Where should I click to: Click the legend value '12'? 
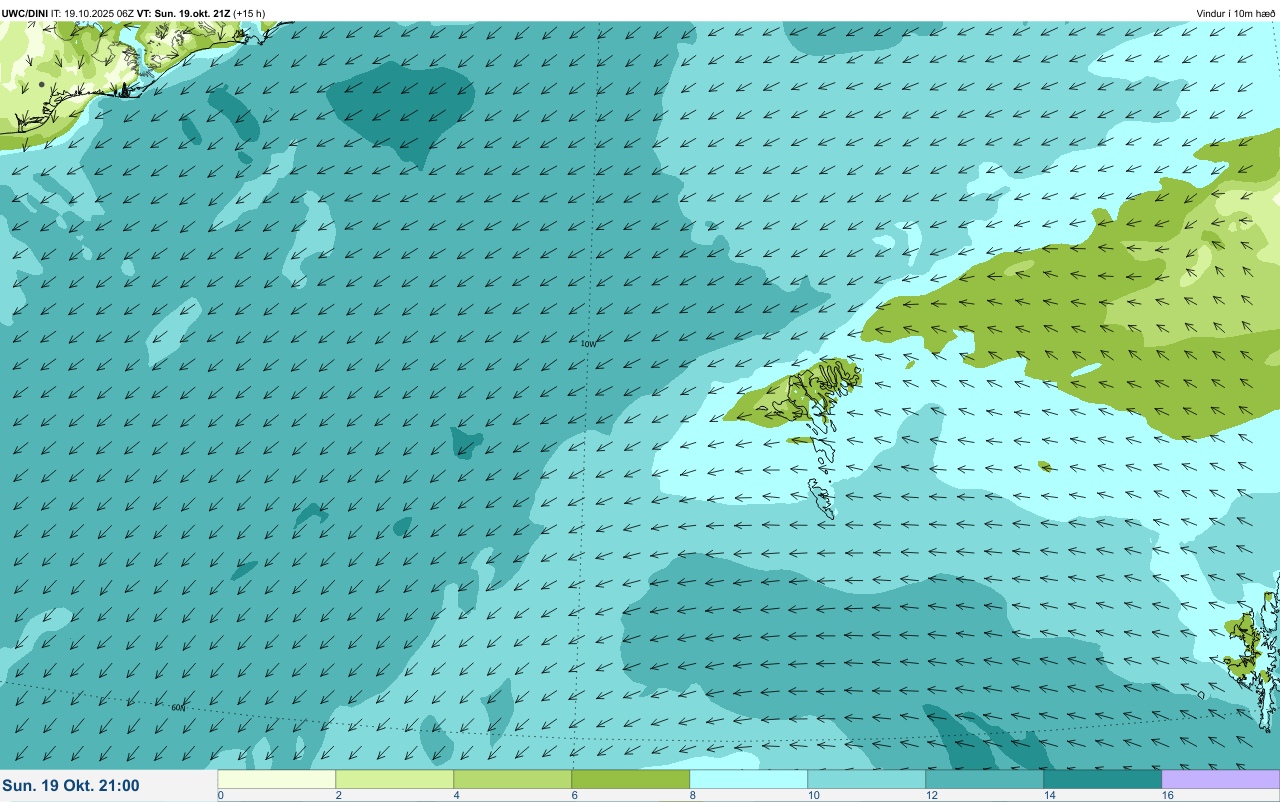[x=932, y=795]
